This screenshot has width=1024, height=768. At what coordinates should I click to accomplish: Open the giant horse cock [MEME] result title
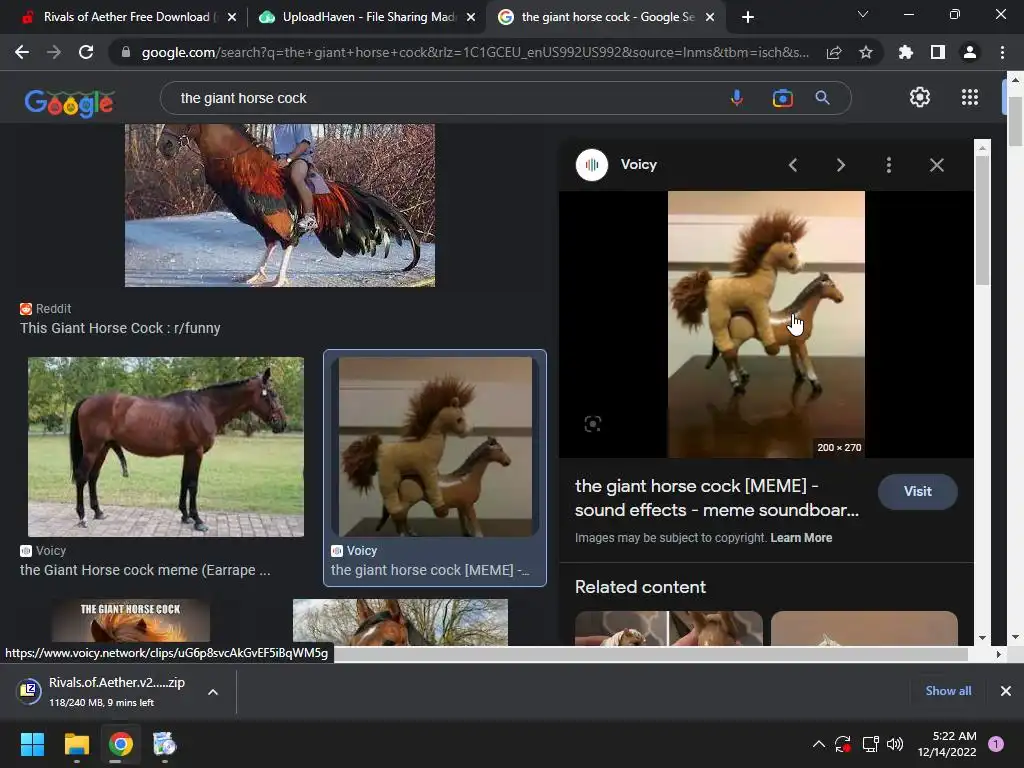(430, 570)
